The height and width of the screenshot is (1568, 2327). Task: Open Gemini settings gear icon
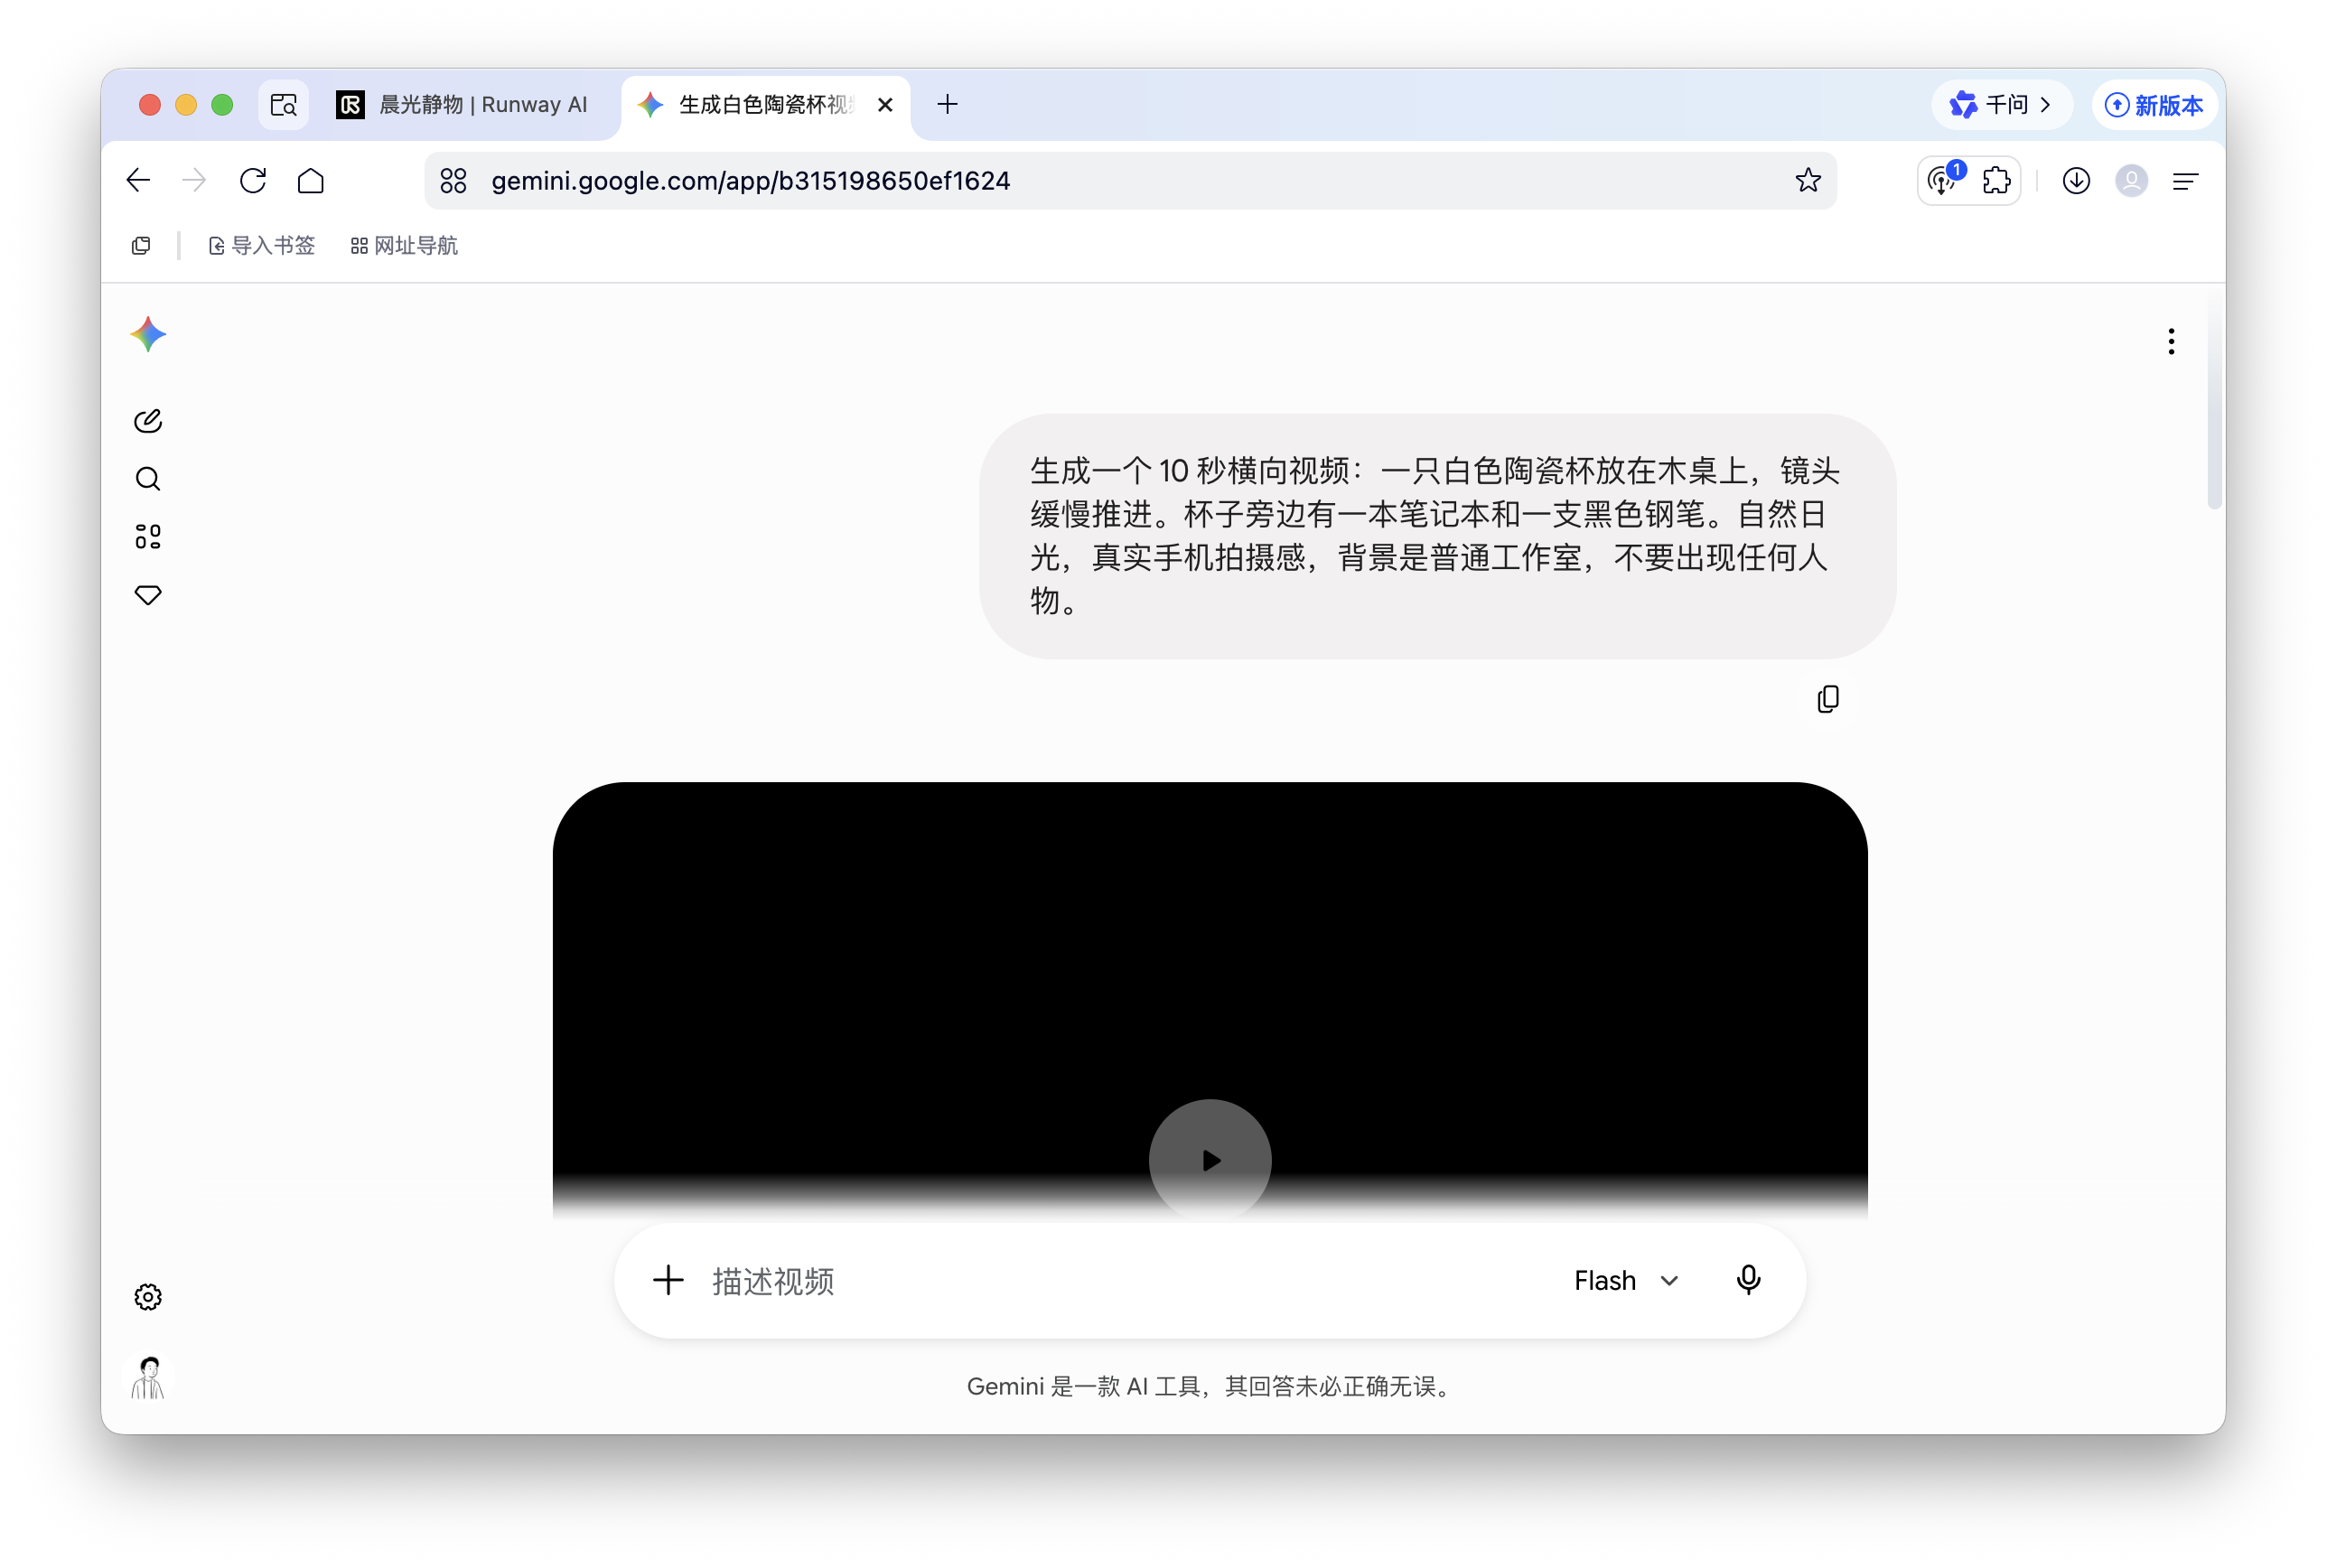148,1297
